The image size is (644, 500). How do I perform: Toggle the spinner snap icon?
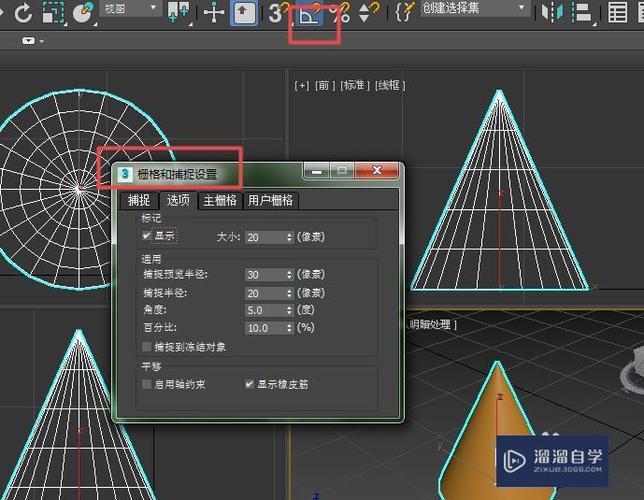368,12
